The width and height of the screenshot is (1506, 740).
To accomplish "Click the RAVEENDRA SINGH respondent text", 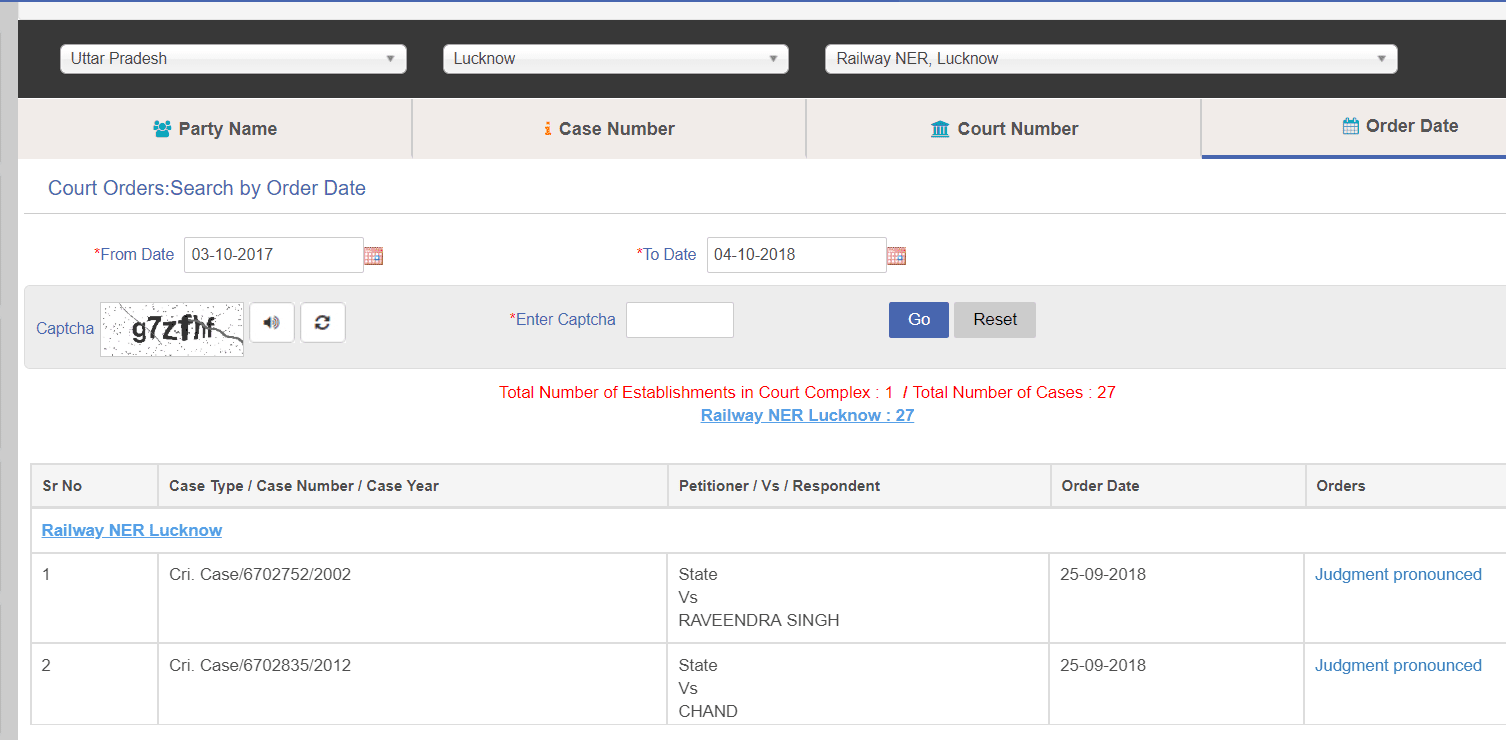I will coord(759,620).
